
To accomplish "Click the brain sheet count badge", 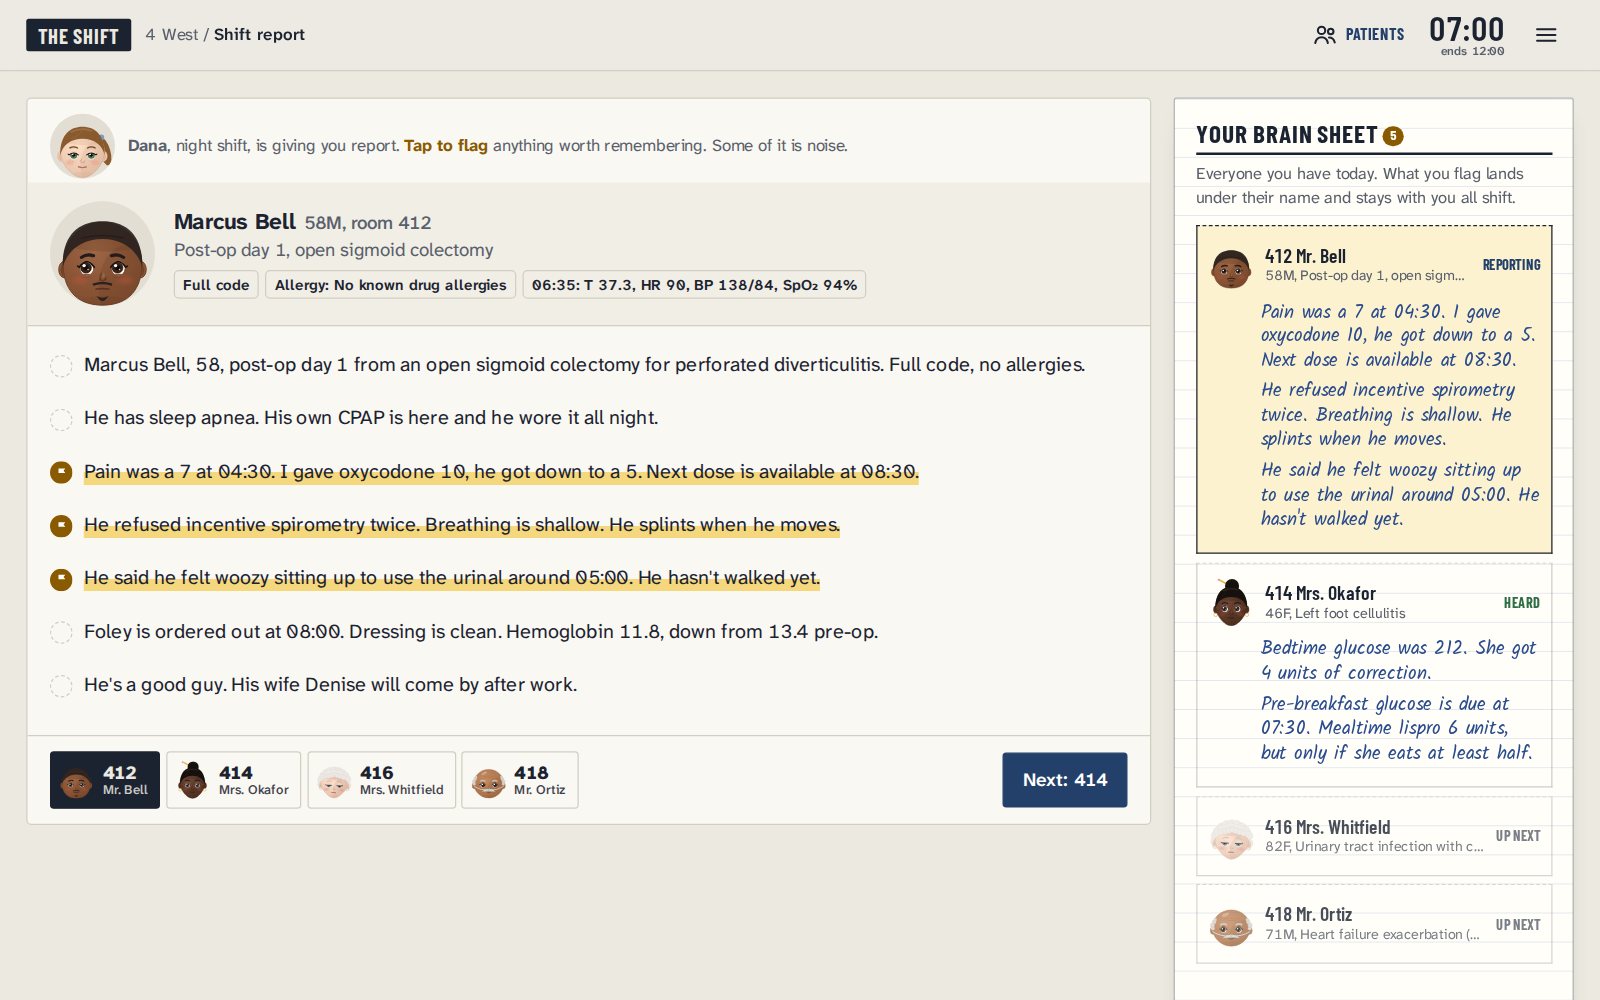I will (x=1393, y=136).
